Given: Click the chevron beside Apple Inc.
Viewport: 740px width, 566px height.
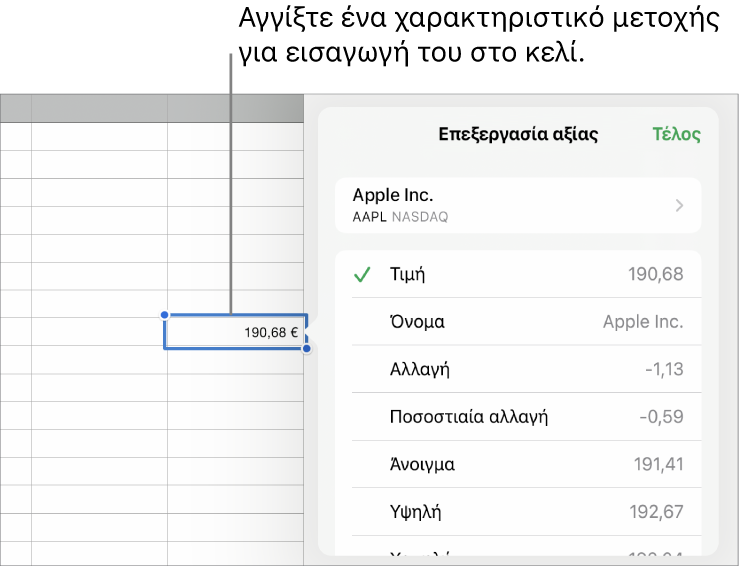Looking at the screenshot, I should click(679, 206).
